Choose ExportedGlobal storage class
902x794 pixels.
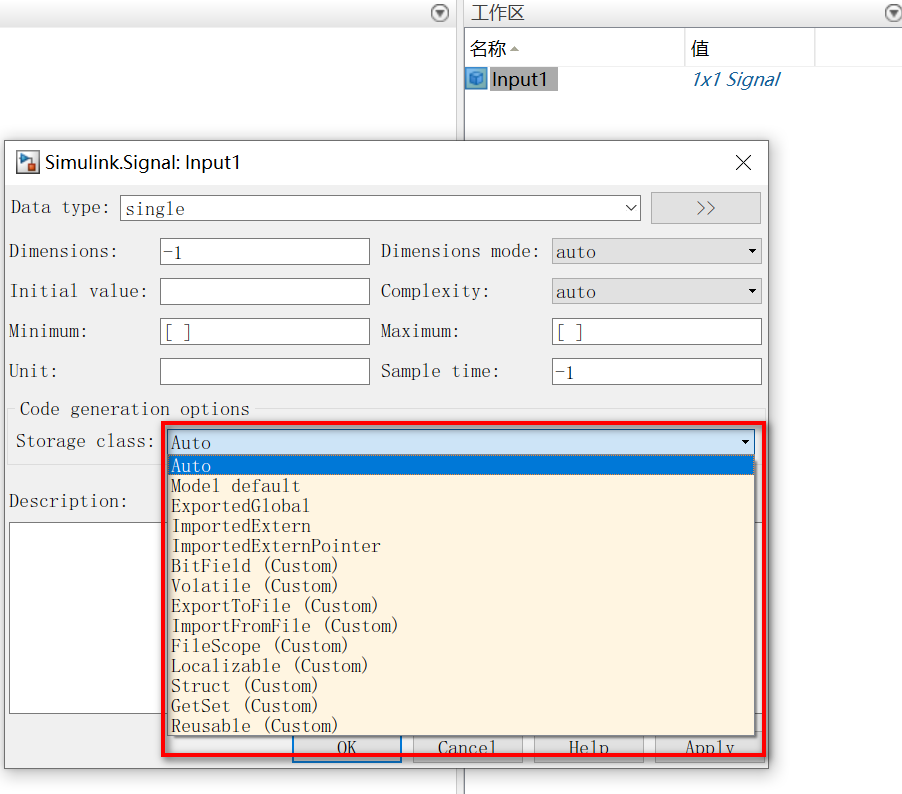pos(461,506)
